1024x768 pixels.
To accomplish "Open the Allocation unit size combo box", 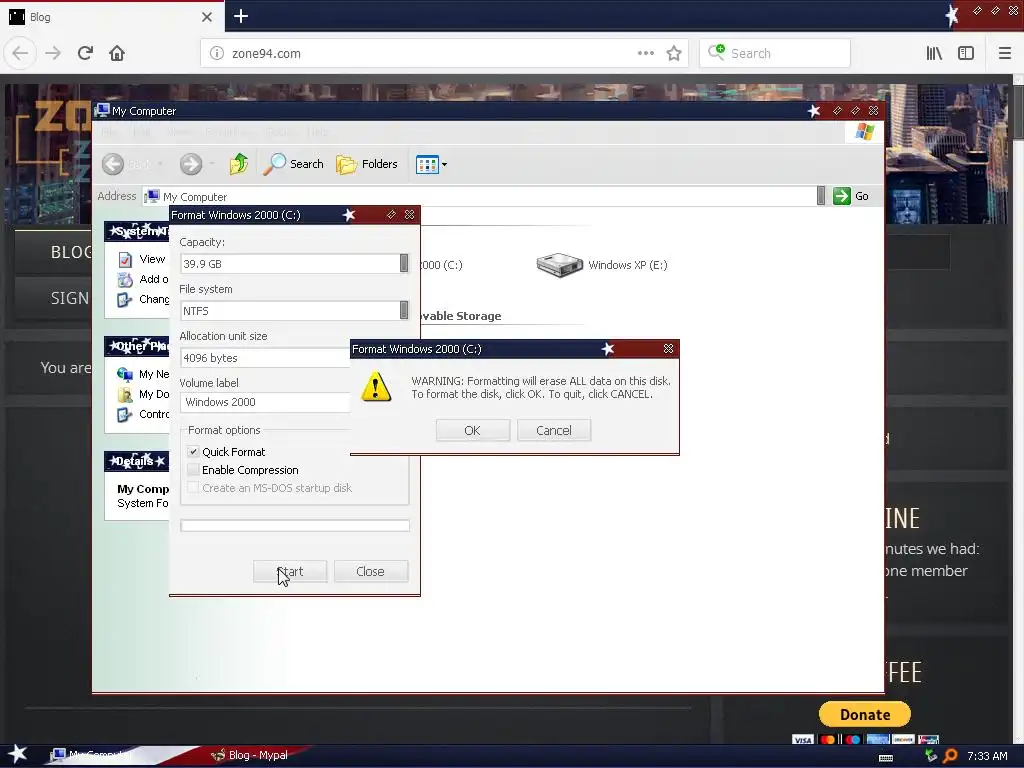I will (x=265, y=358).
